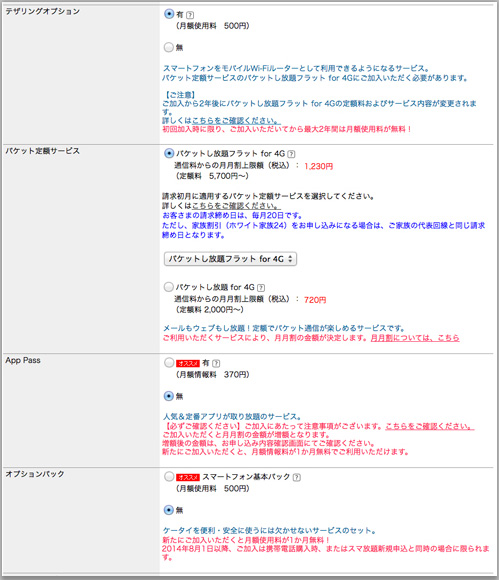Click (定額料 2,000円〜) text
Screen dimensions: 499x580
(209, 310)
